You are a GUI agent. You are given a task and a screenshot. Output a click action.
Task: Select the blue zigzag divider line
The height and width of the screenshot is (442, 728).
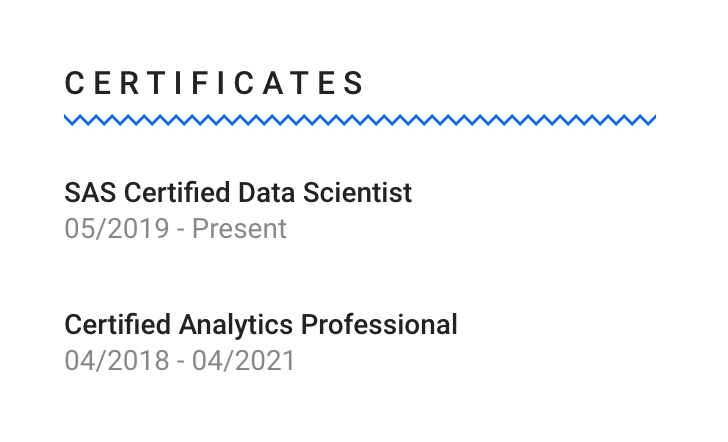(x=360, y=120)
